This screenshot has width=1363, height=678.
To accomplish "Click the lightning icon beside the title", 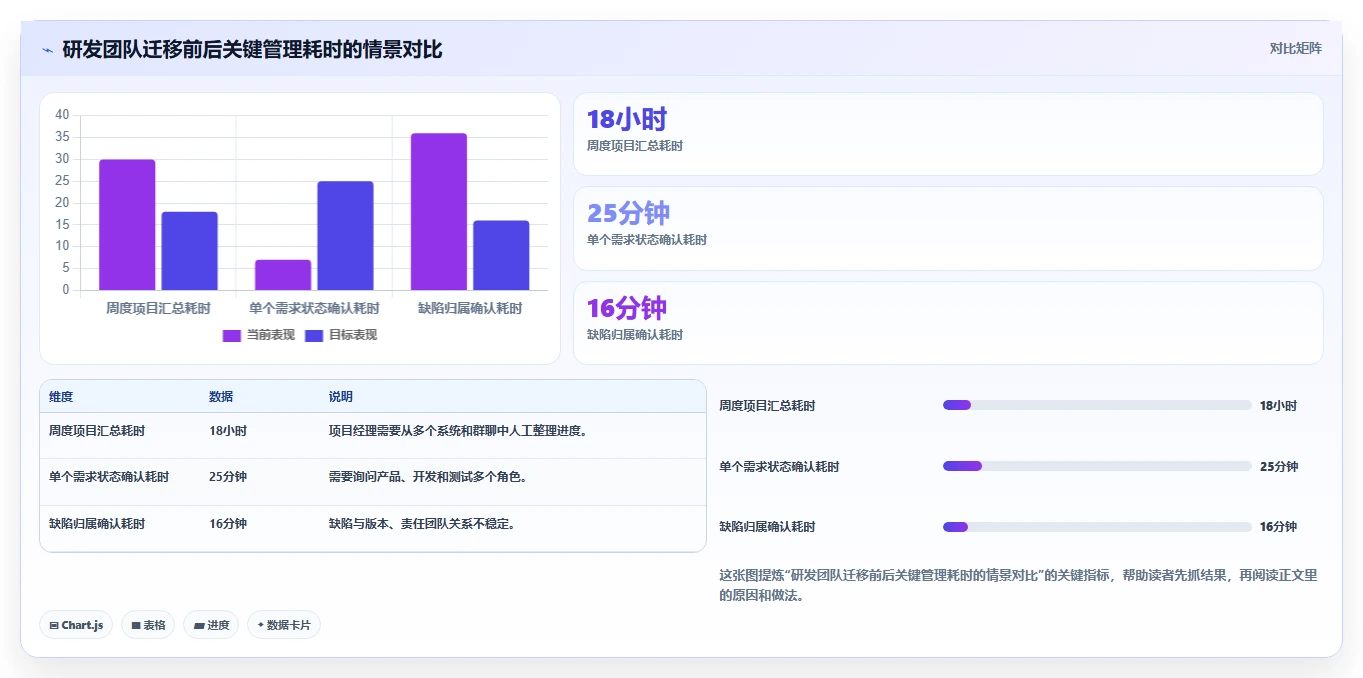I will click(x=47, y=50).
